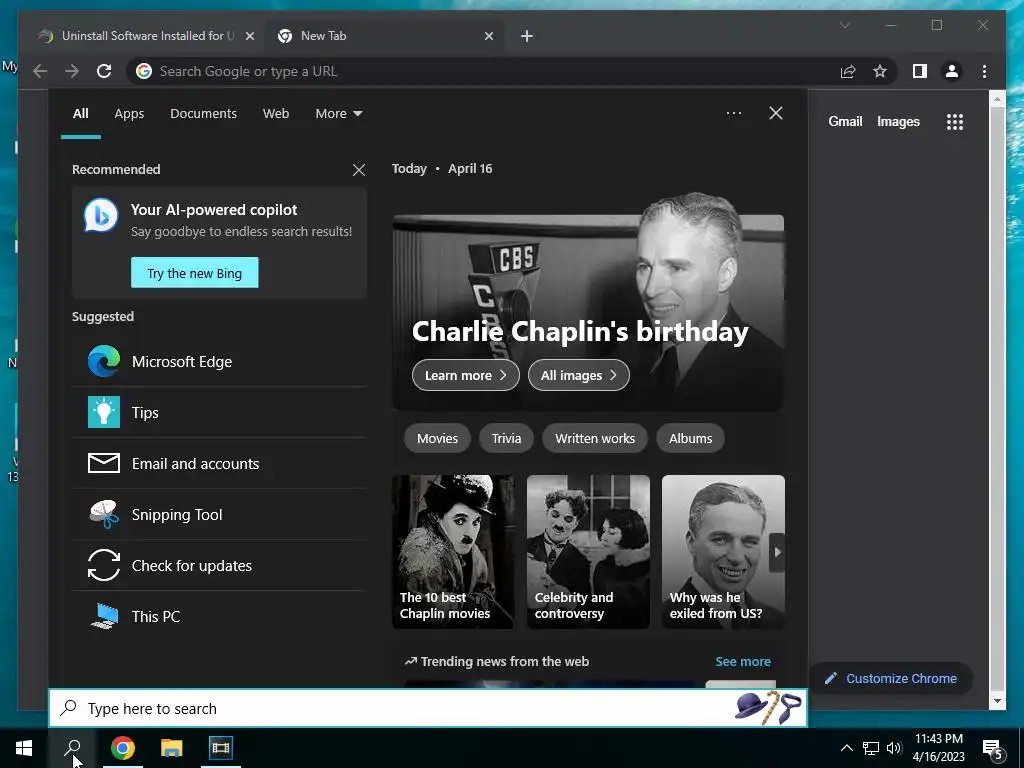
Task: Close the Uninstall Software tab
Action: coord(249,37)
